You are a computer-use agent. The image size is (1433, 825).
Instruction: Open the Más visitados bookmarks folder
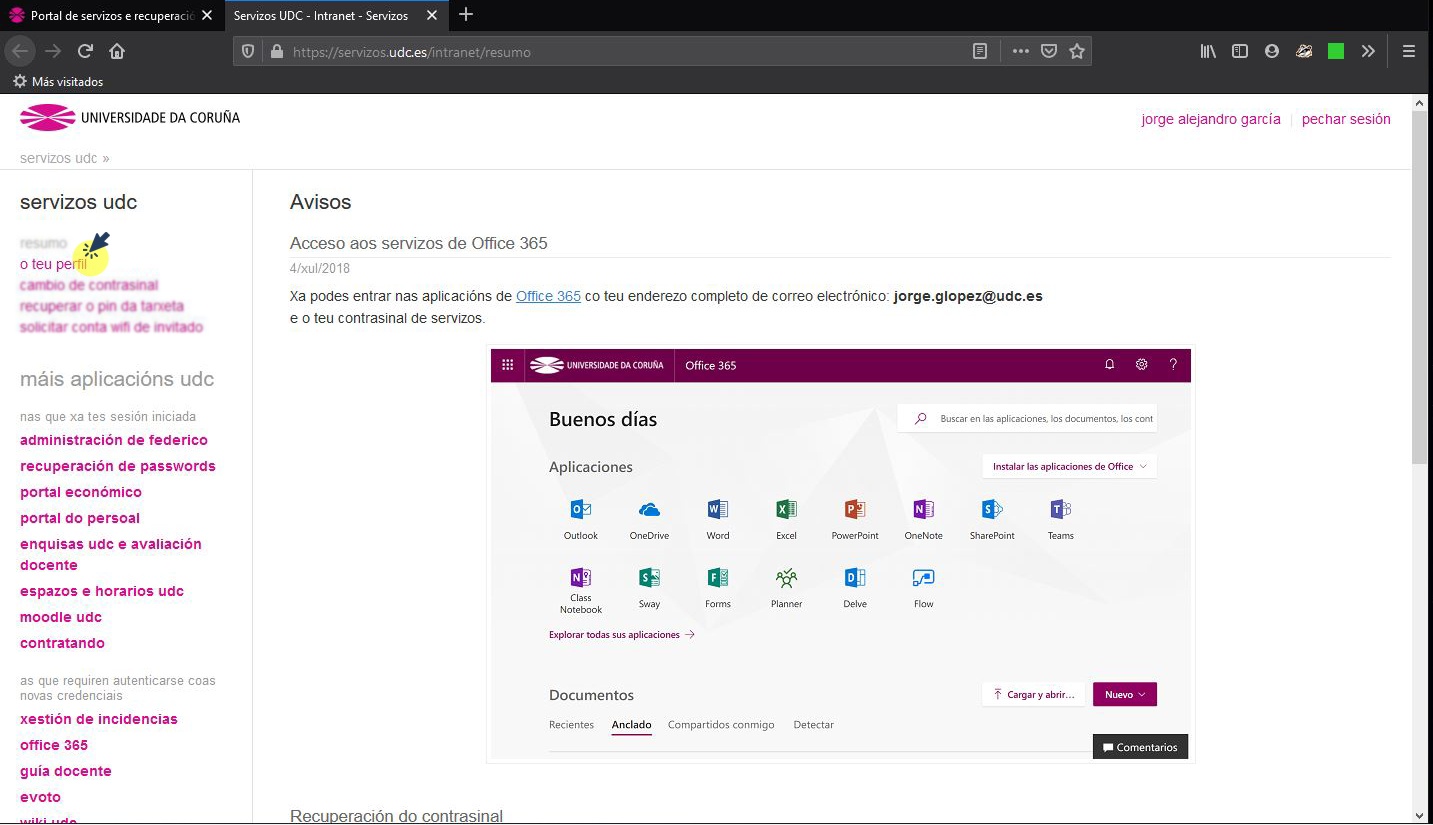point(58,82)
